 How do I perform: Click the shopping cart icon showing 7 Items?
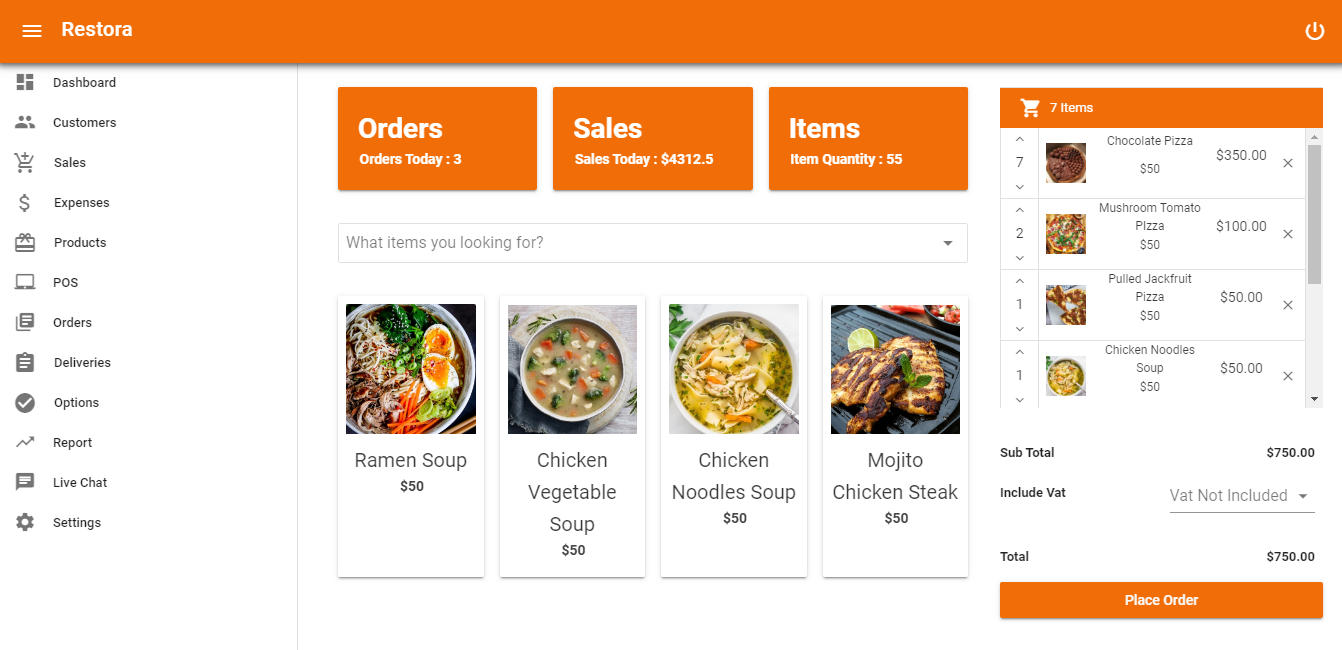tap(1031, 107)
